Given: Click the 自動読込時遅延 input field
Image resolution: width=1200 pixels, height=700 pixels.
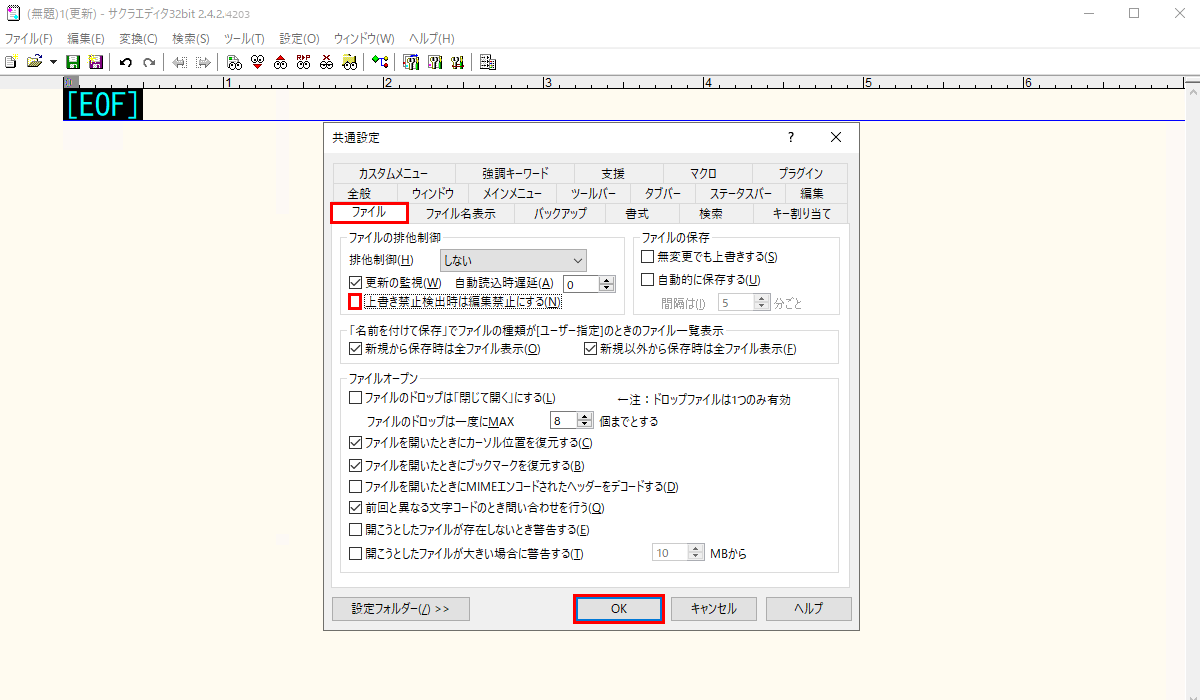Looking at the screenshot, I should [x=580, y=284].
